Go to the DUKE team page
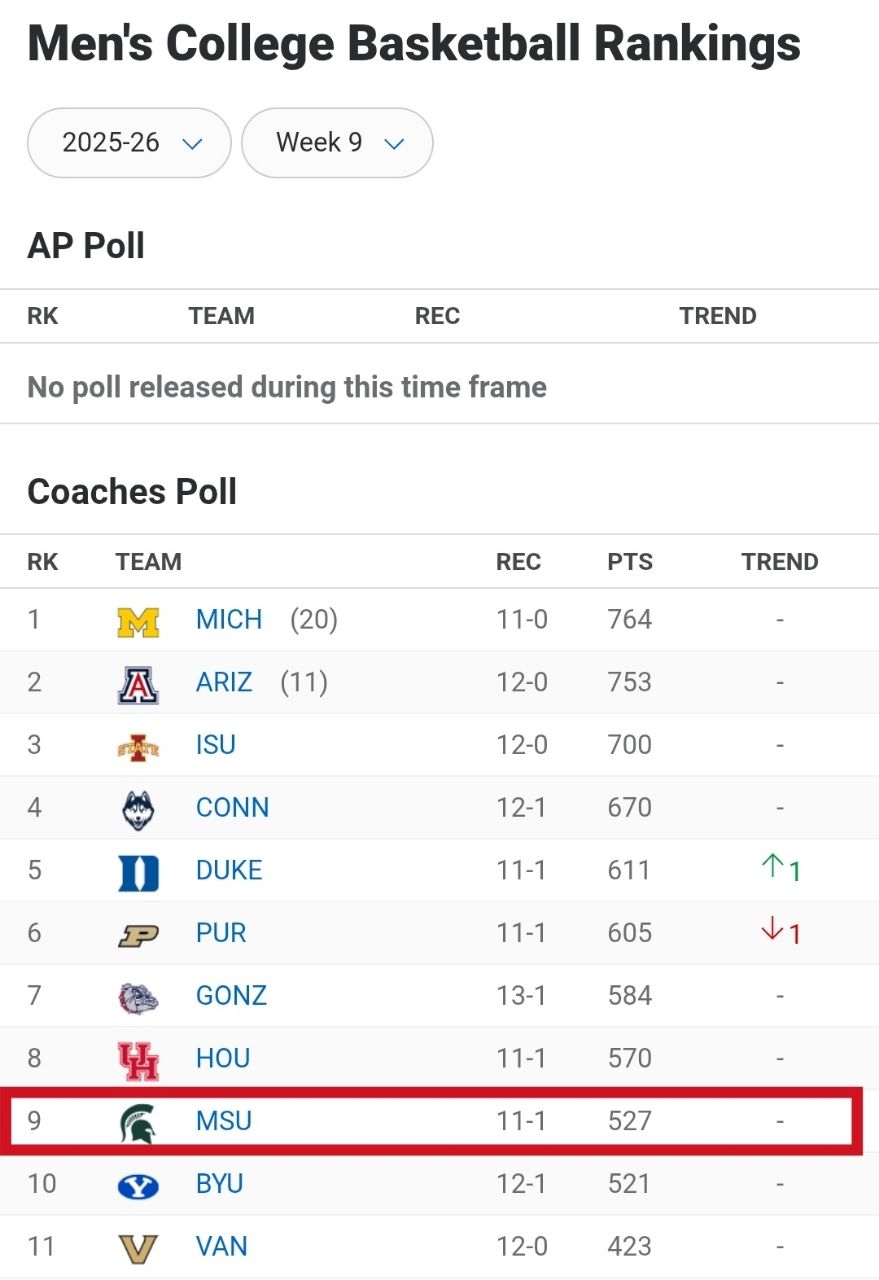Image resolution: width=879 pixels, height=1280 pixels. pos(229,870)
